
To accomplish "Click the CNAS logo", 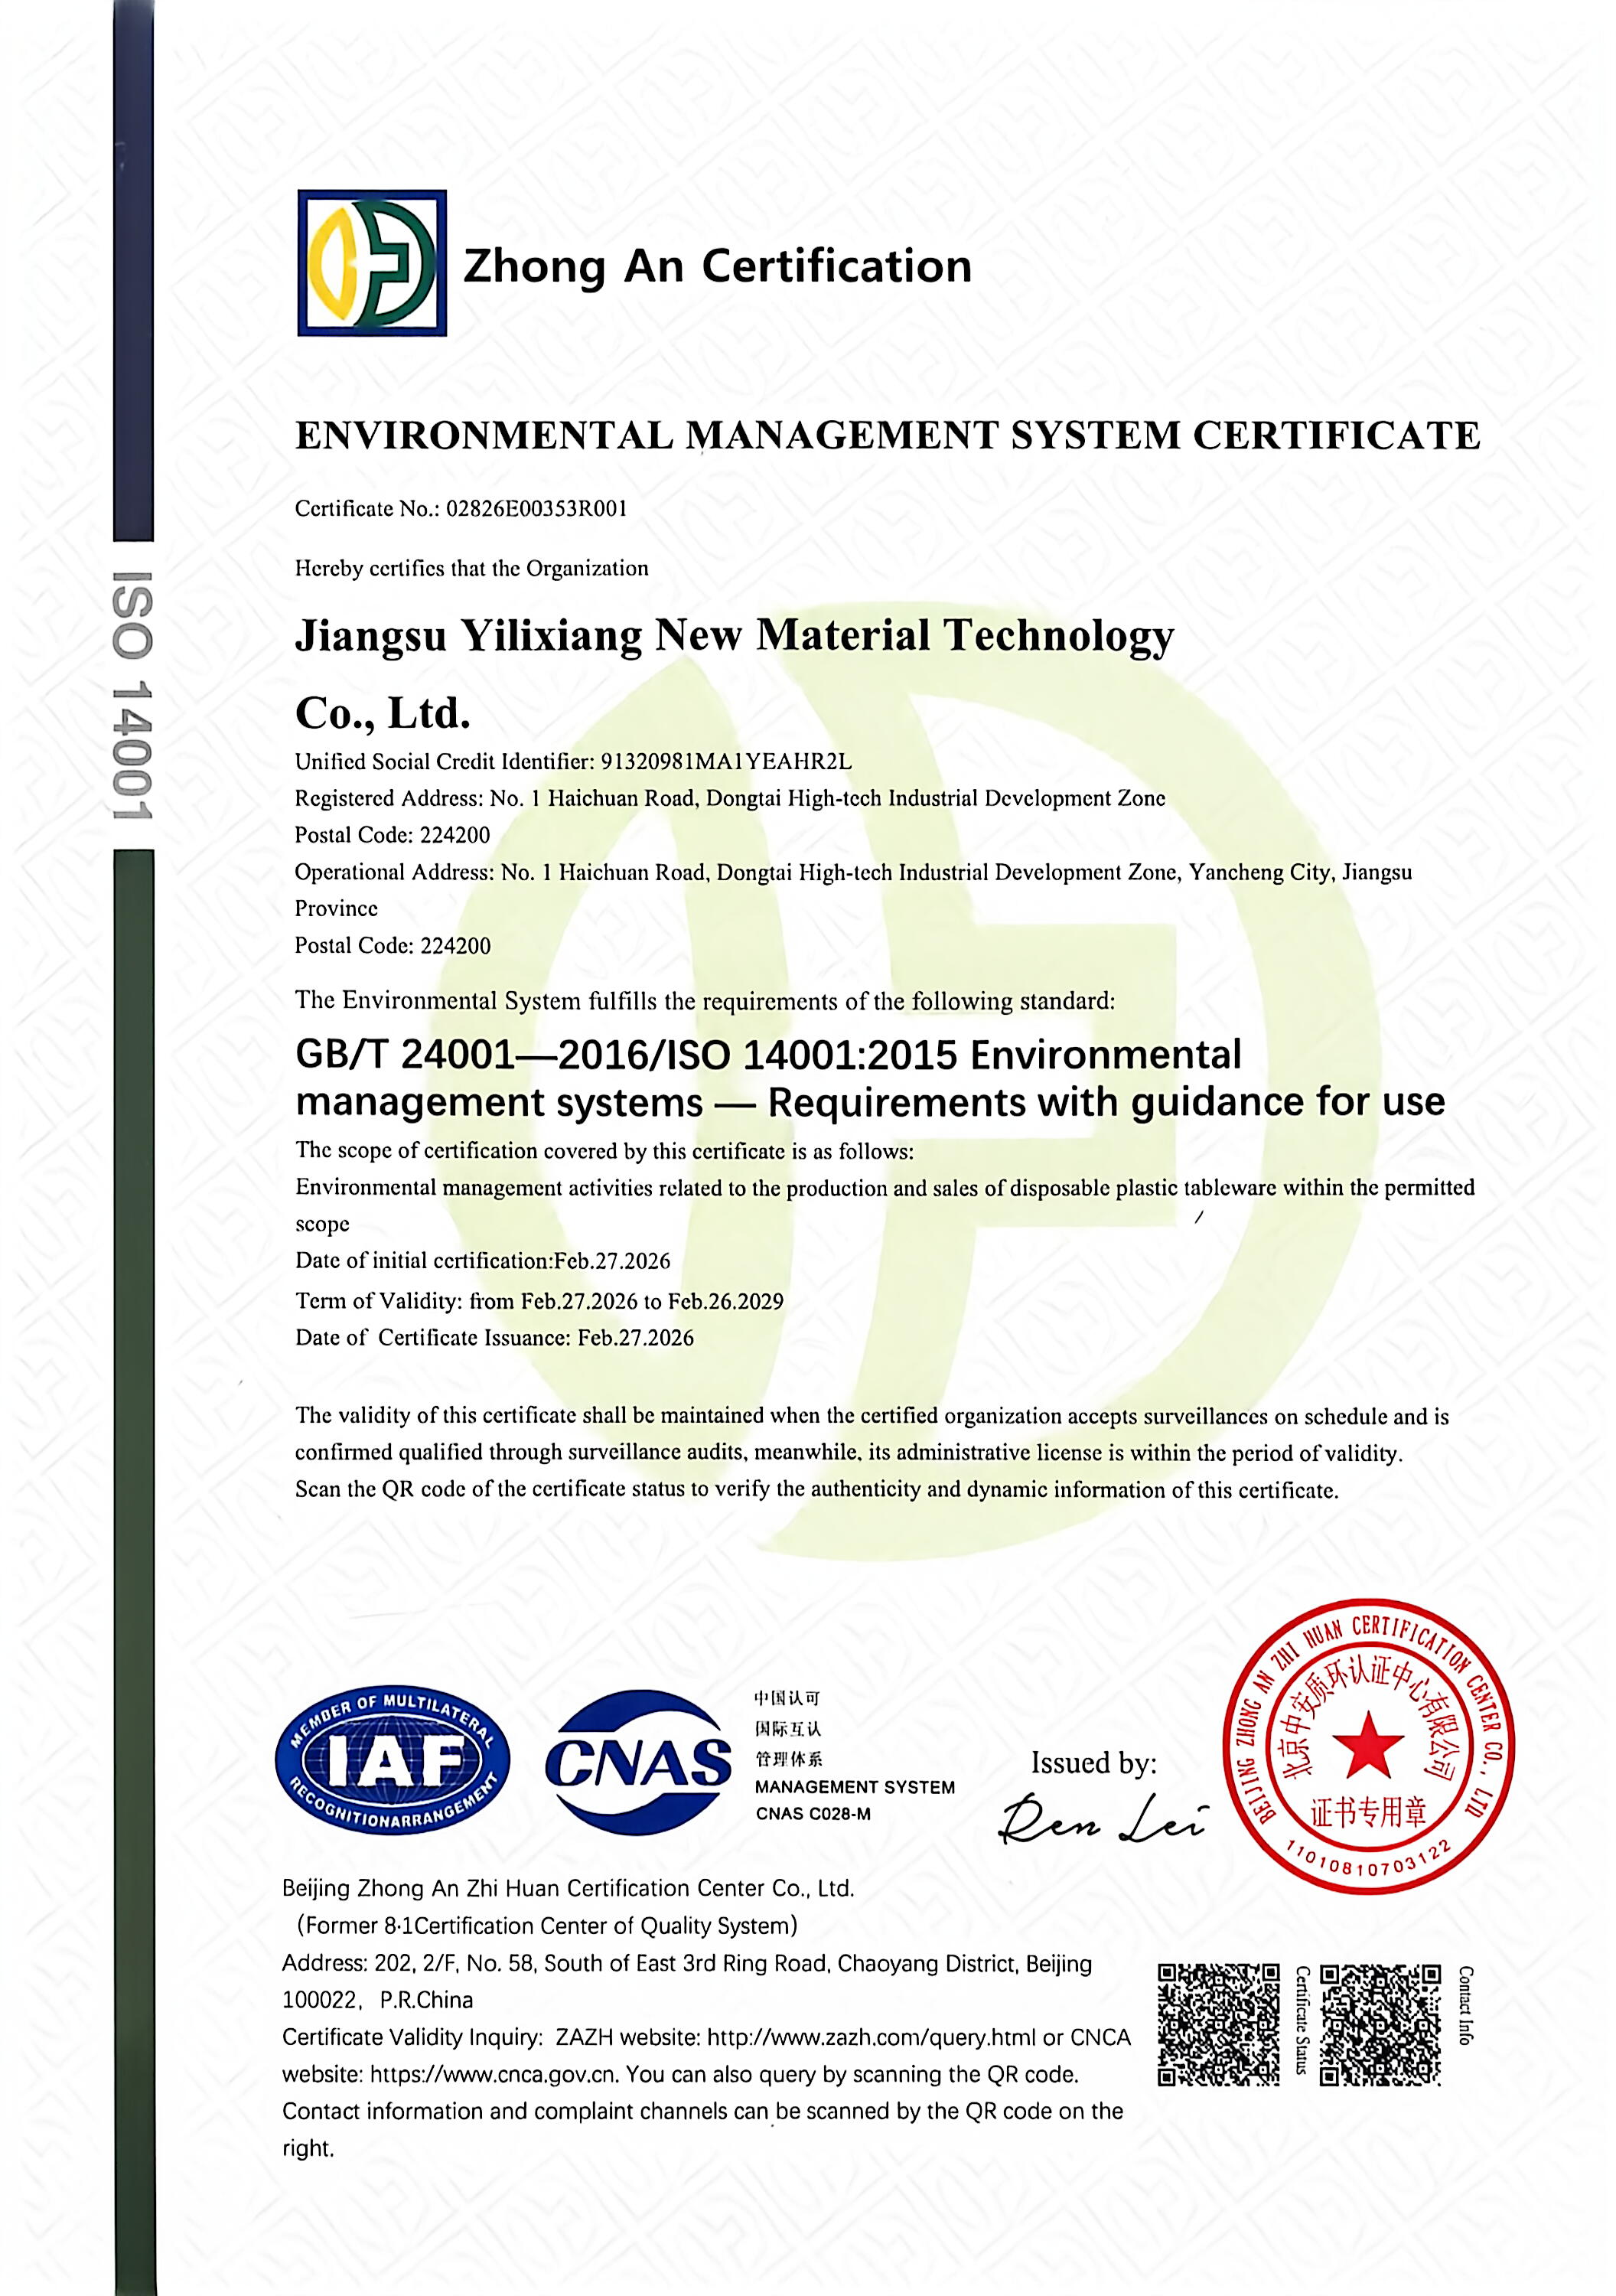I will 639,1762.
